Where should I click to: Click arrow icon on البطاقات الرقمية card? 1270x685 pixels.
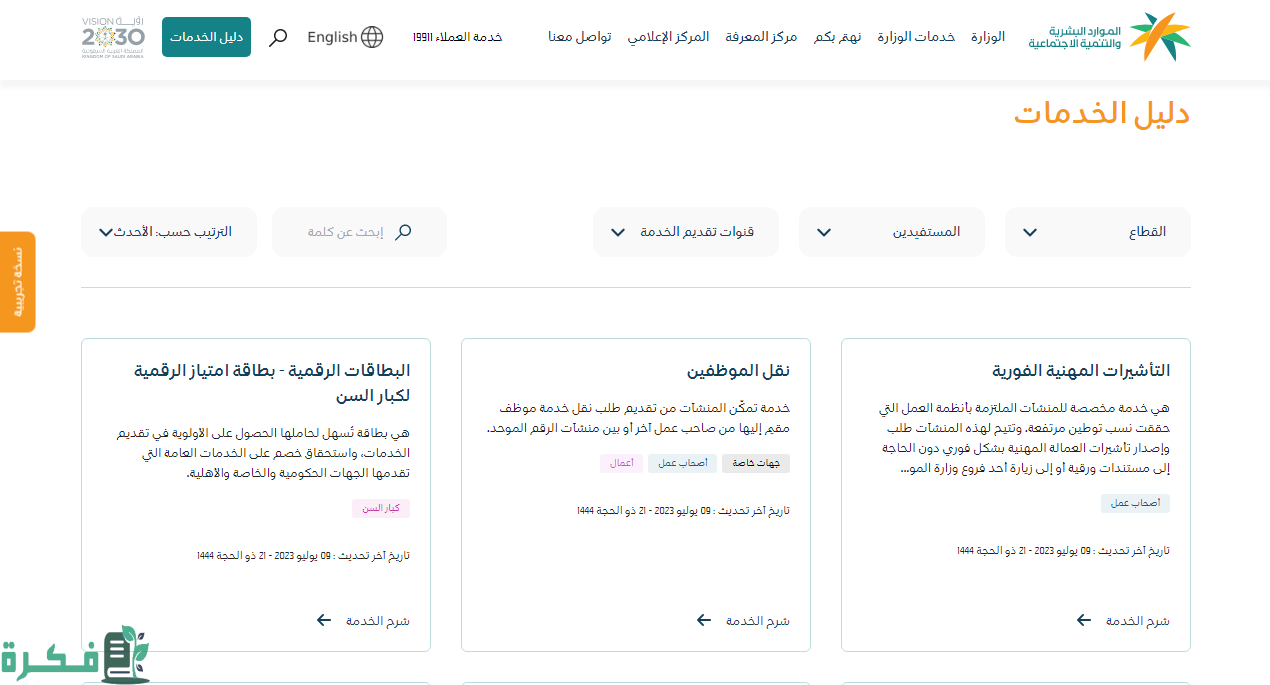pos(324,621)
